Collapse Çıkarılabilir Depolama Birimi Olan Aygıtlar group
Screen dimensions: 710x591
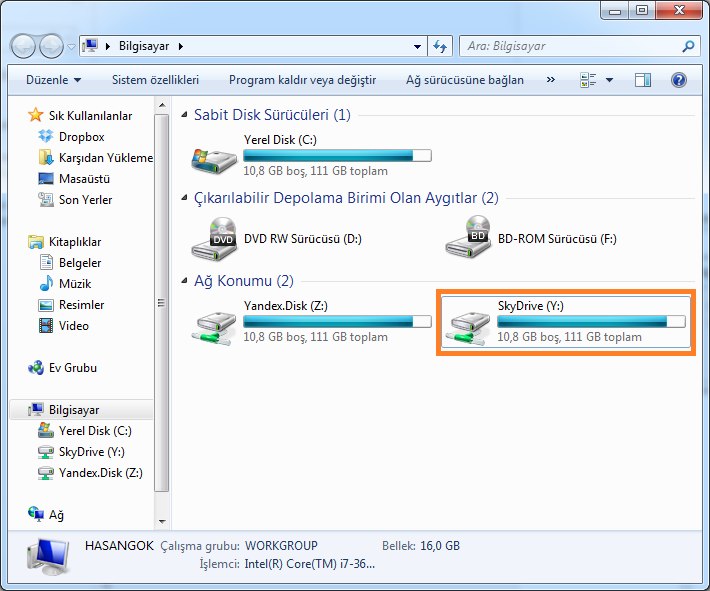tap(184, 198)
